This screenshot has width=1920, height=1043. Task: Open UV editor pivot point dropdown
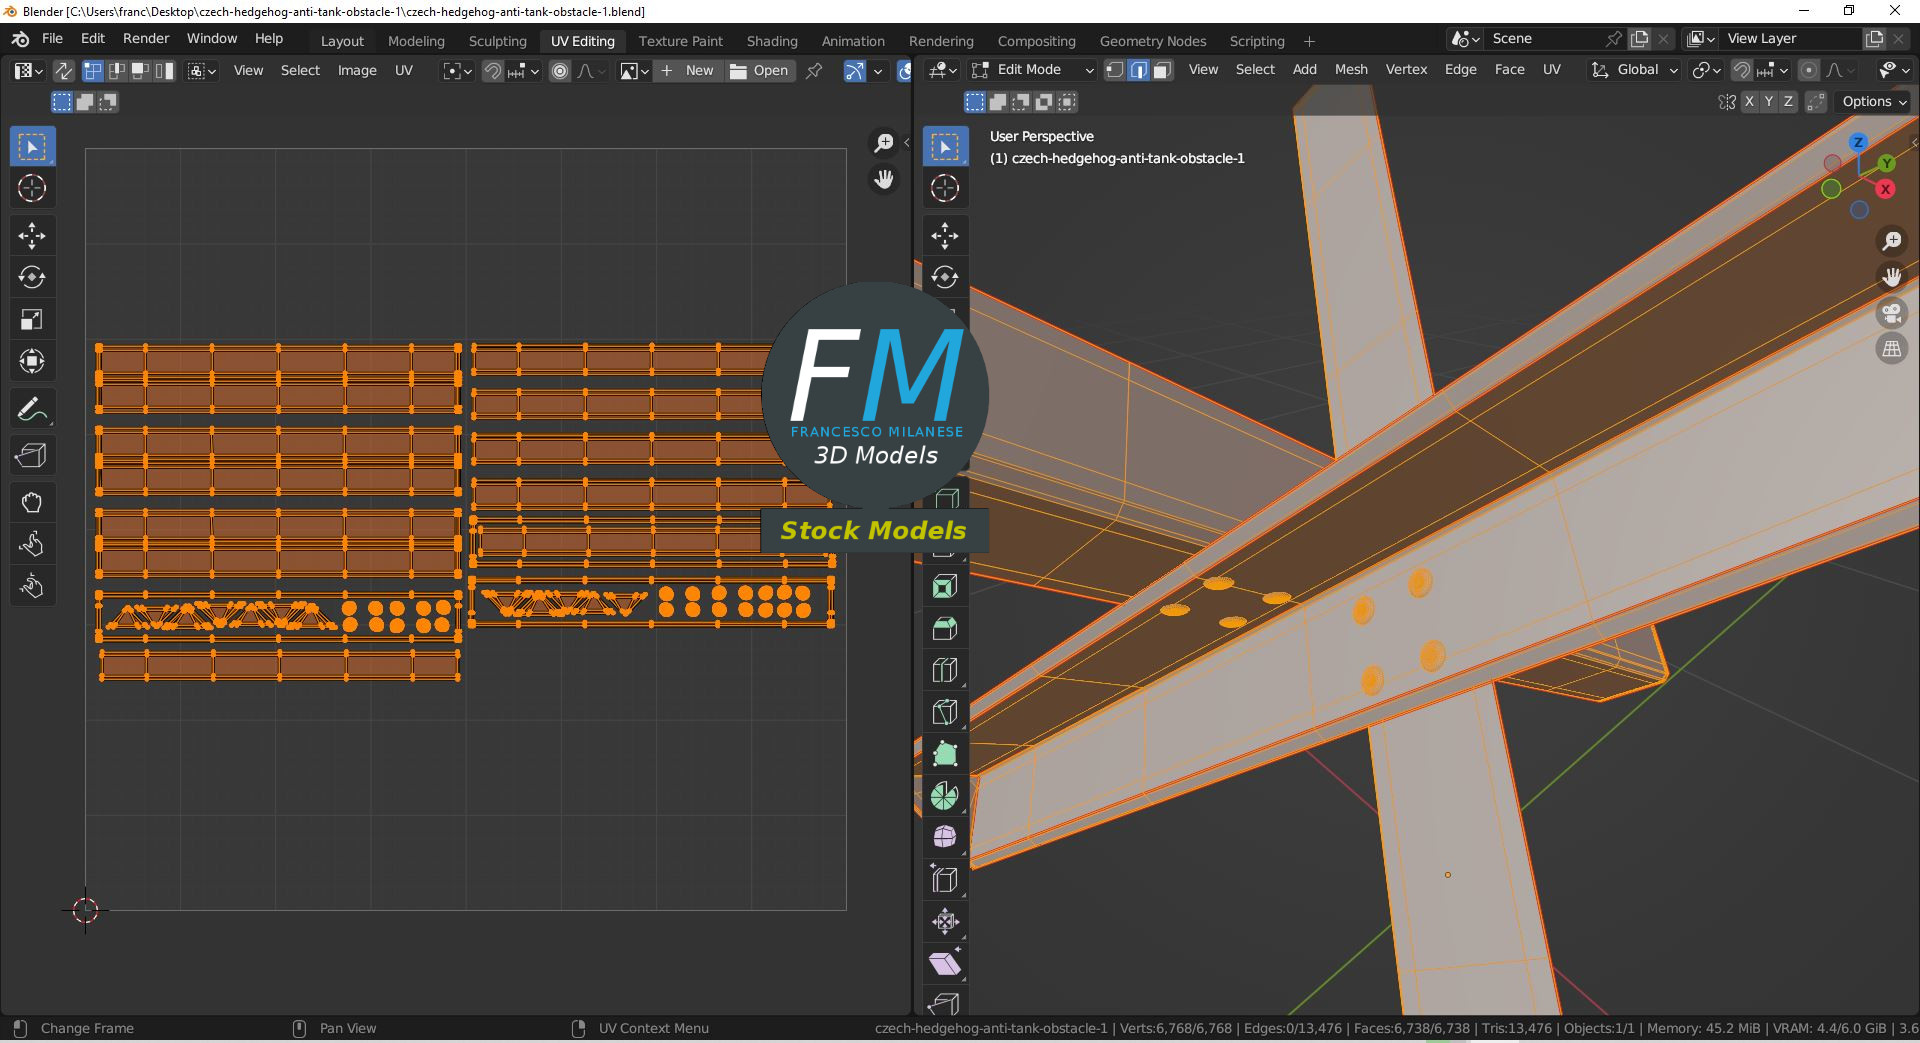(x=457, y=71)
